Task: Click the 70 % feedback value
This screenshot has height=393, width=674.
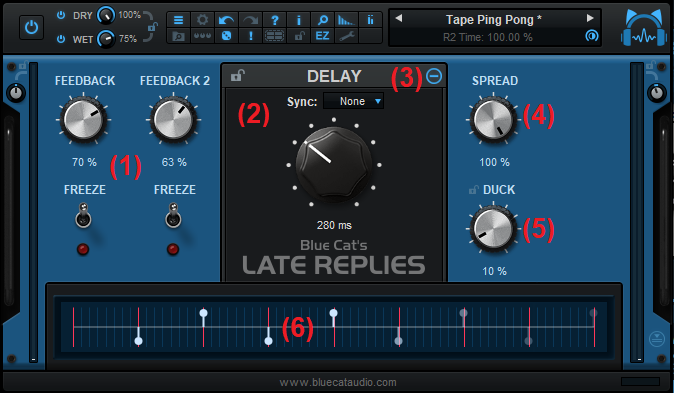Action: pyautogui.click(x=84, y=162)
